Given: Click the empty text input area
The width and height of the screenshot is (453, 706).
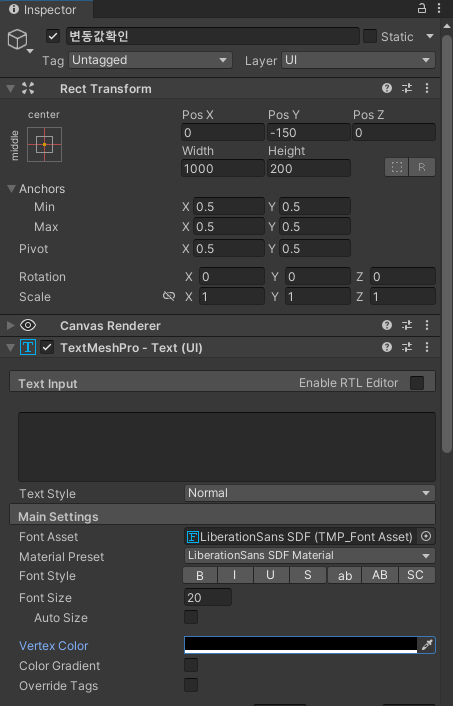Looking at the screenshot, I should (226, 447).
